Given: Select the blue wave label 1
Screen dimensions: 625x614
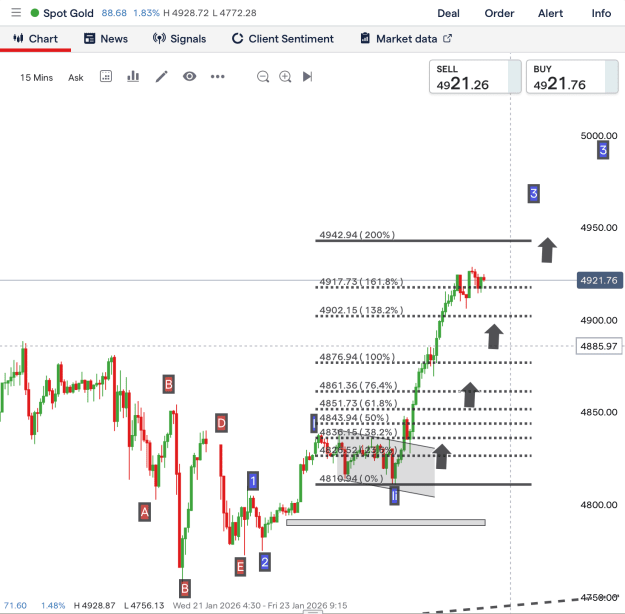Looking at the screenshot, I should [x=253, y=481].
